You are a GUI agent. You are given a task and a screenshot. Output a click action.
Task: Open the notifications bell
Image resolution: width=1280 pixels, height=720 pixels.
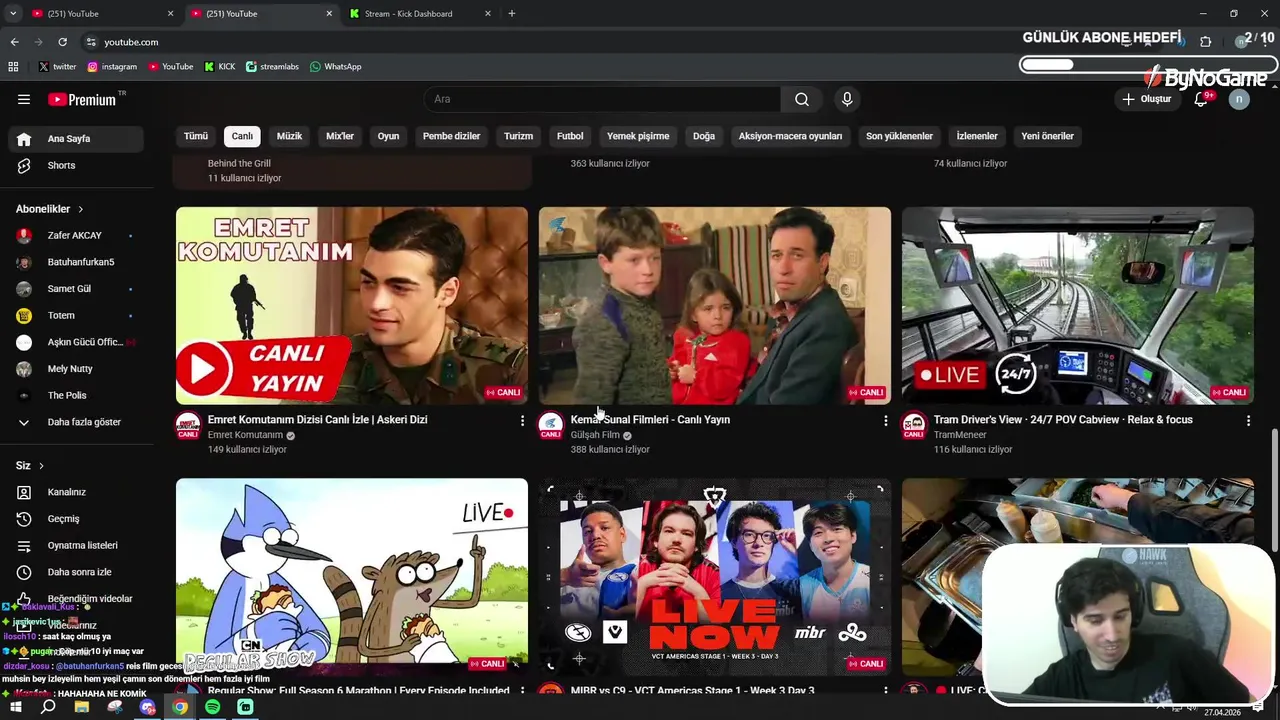[1202, 99]
